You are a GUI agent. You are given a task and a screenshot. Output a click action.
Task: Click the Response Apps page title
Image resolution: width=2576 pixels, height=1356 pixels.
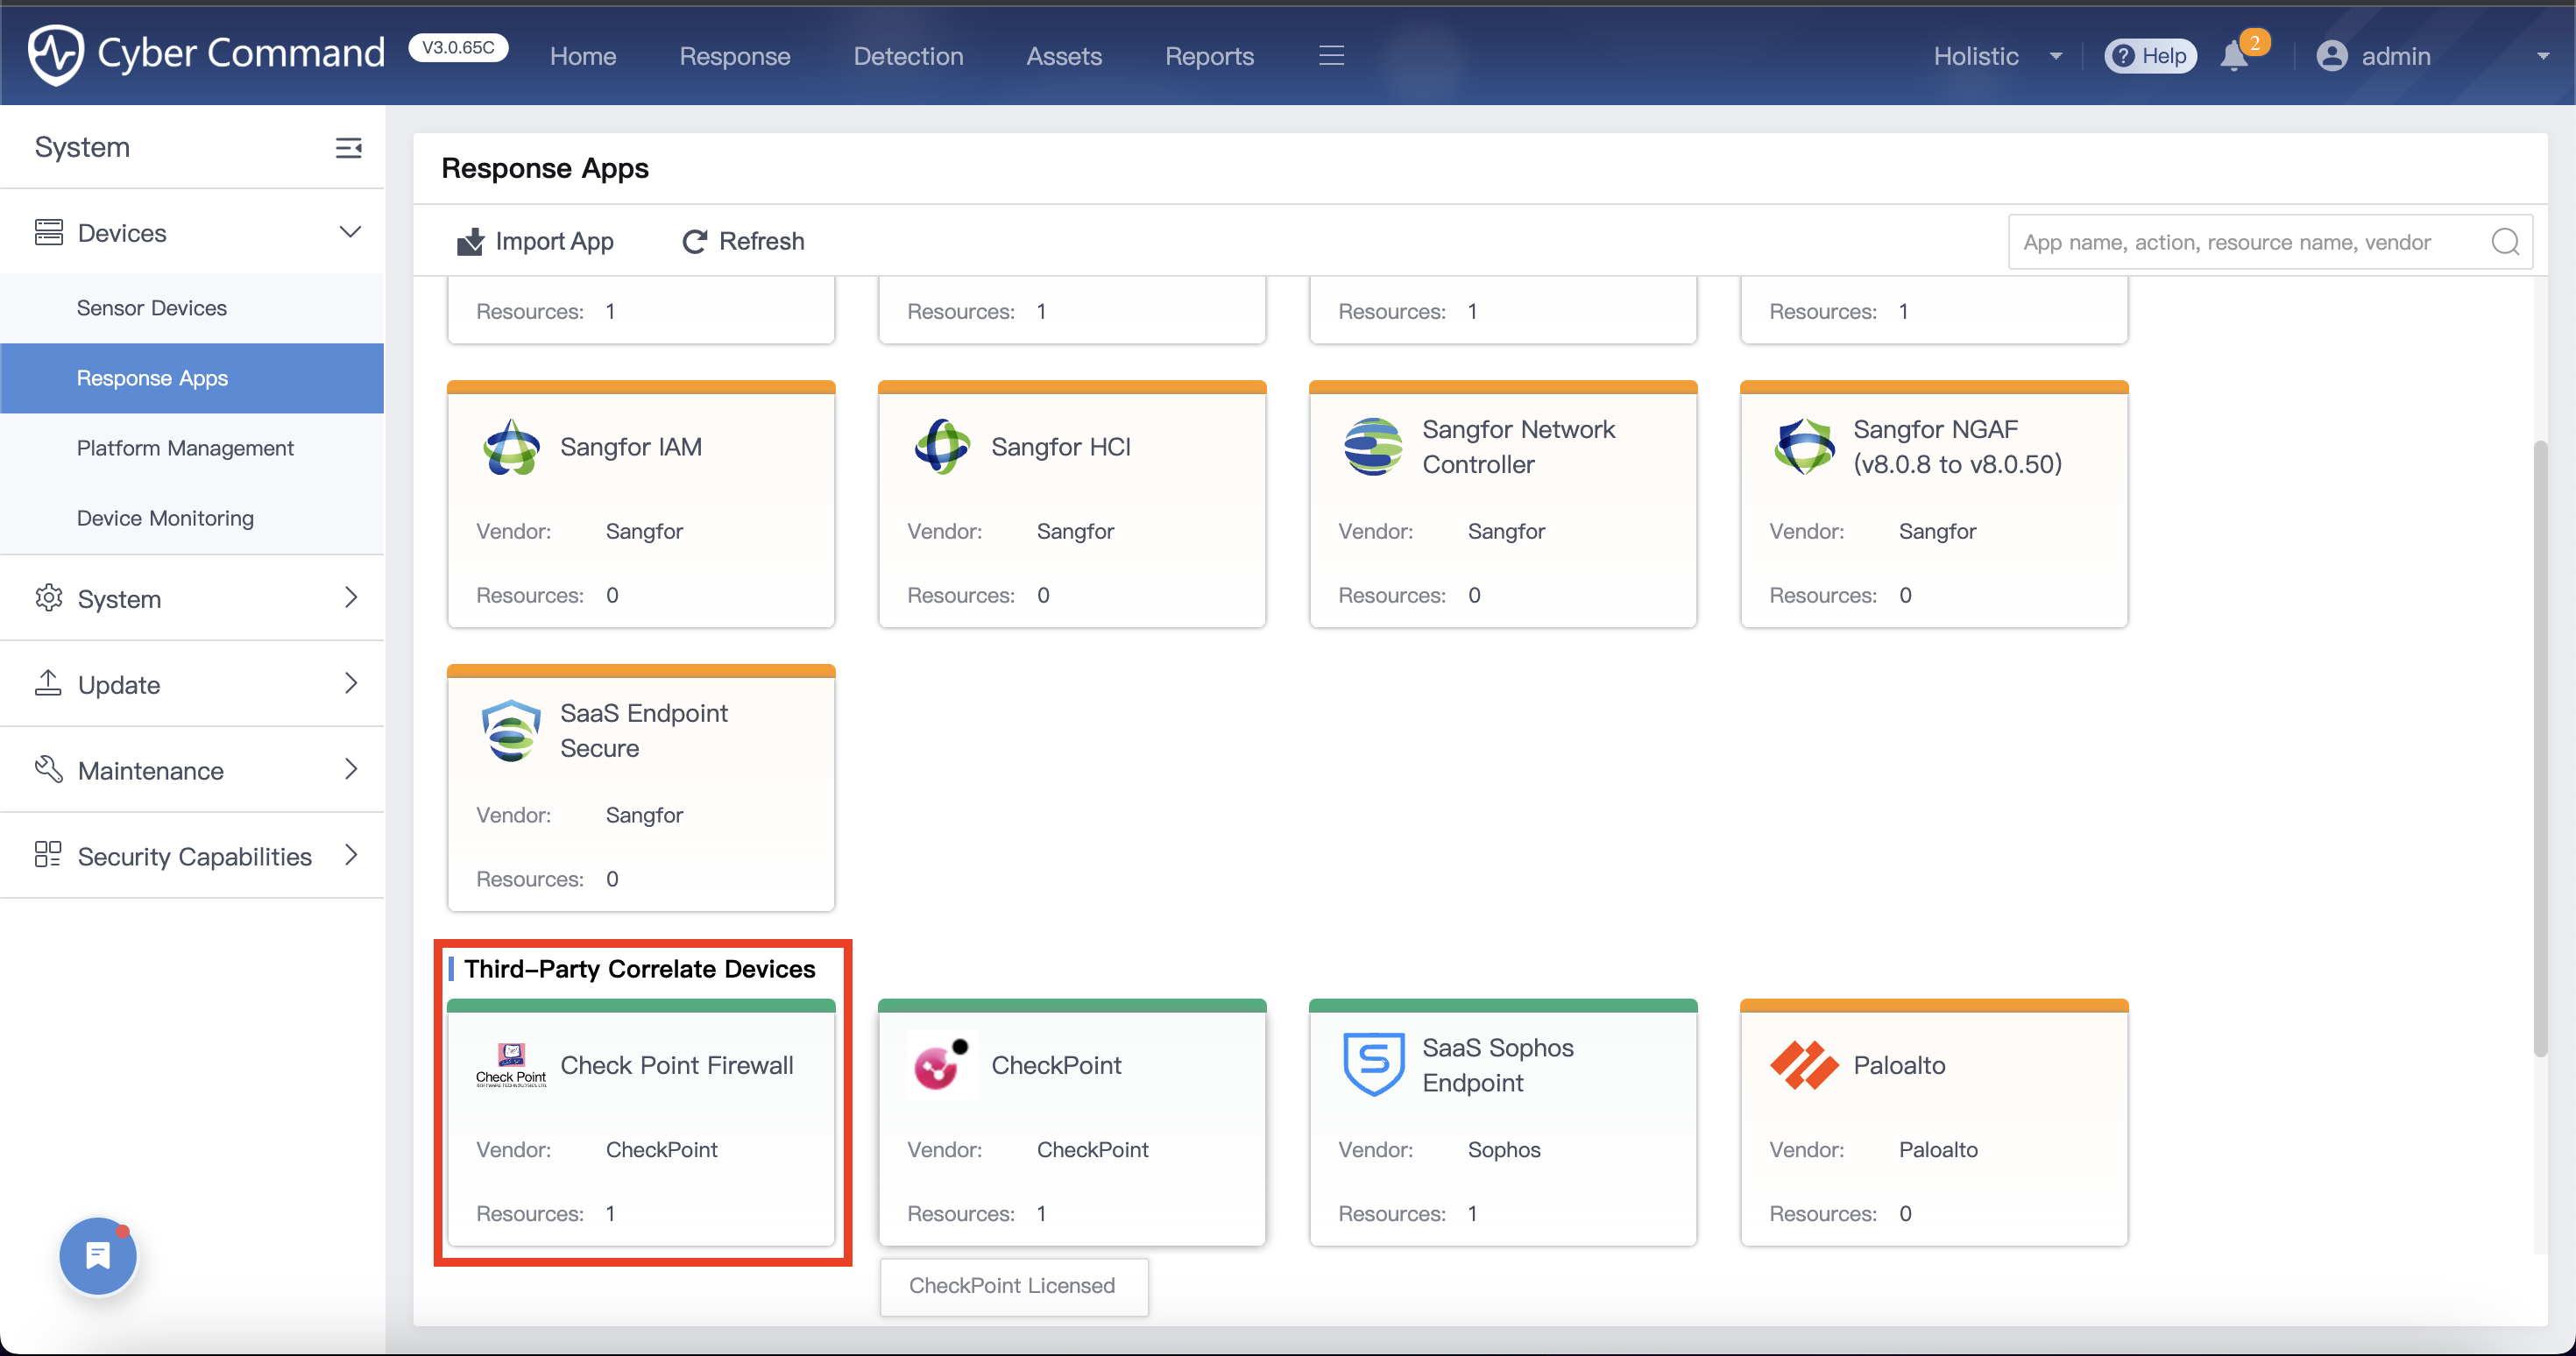[545, 168]
